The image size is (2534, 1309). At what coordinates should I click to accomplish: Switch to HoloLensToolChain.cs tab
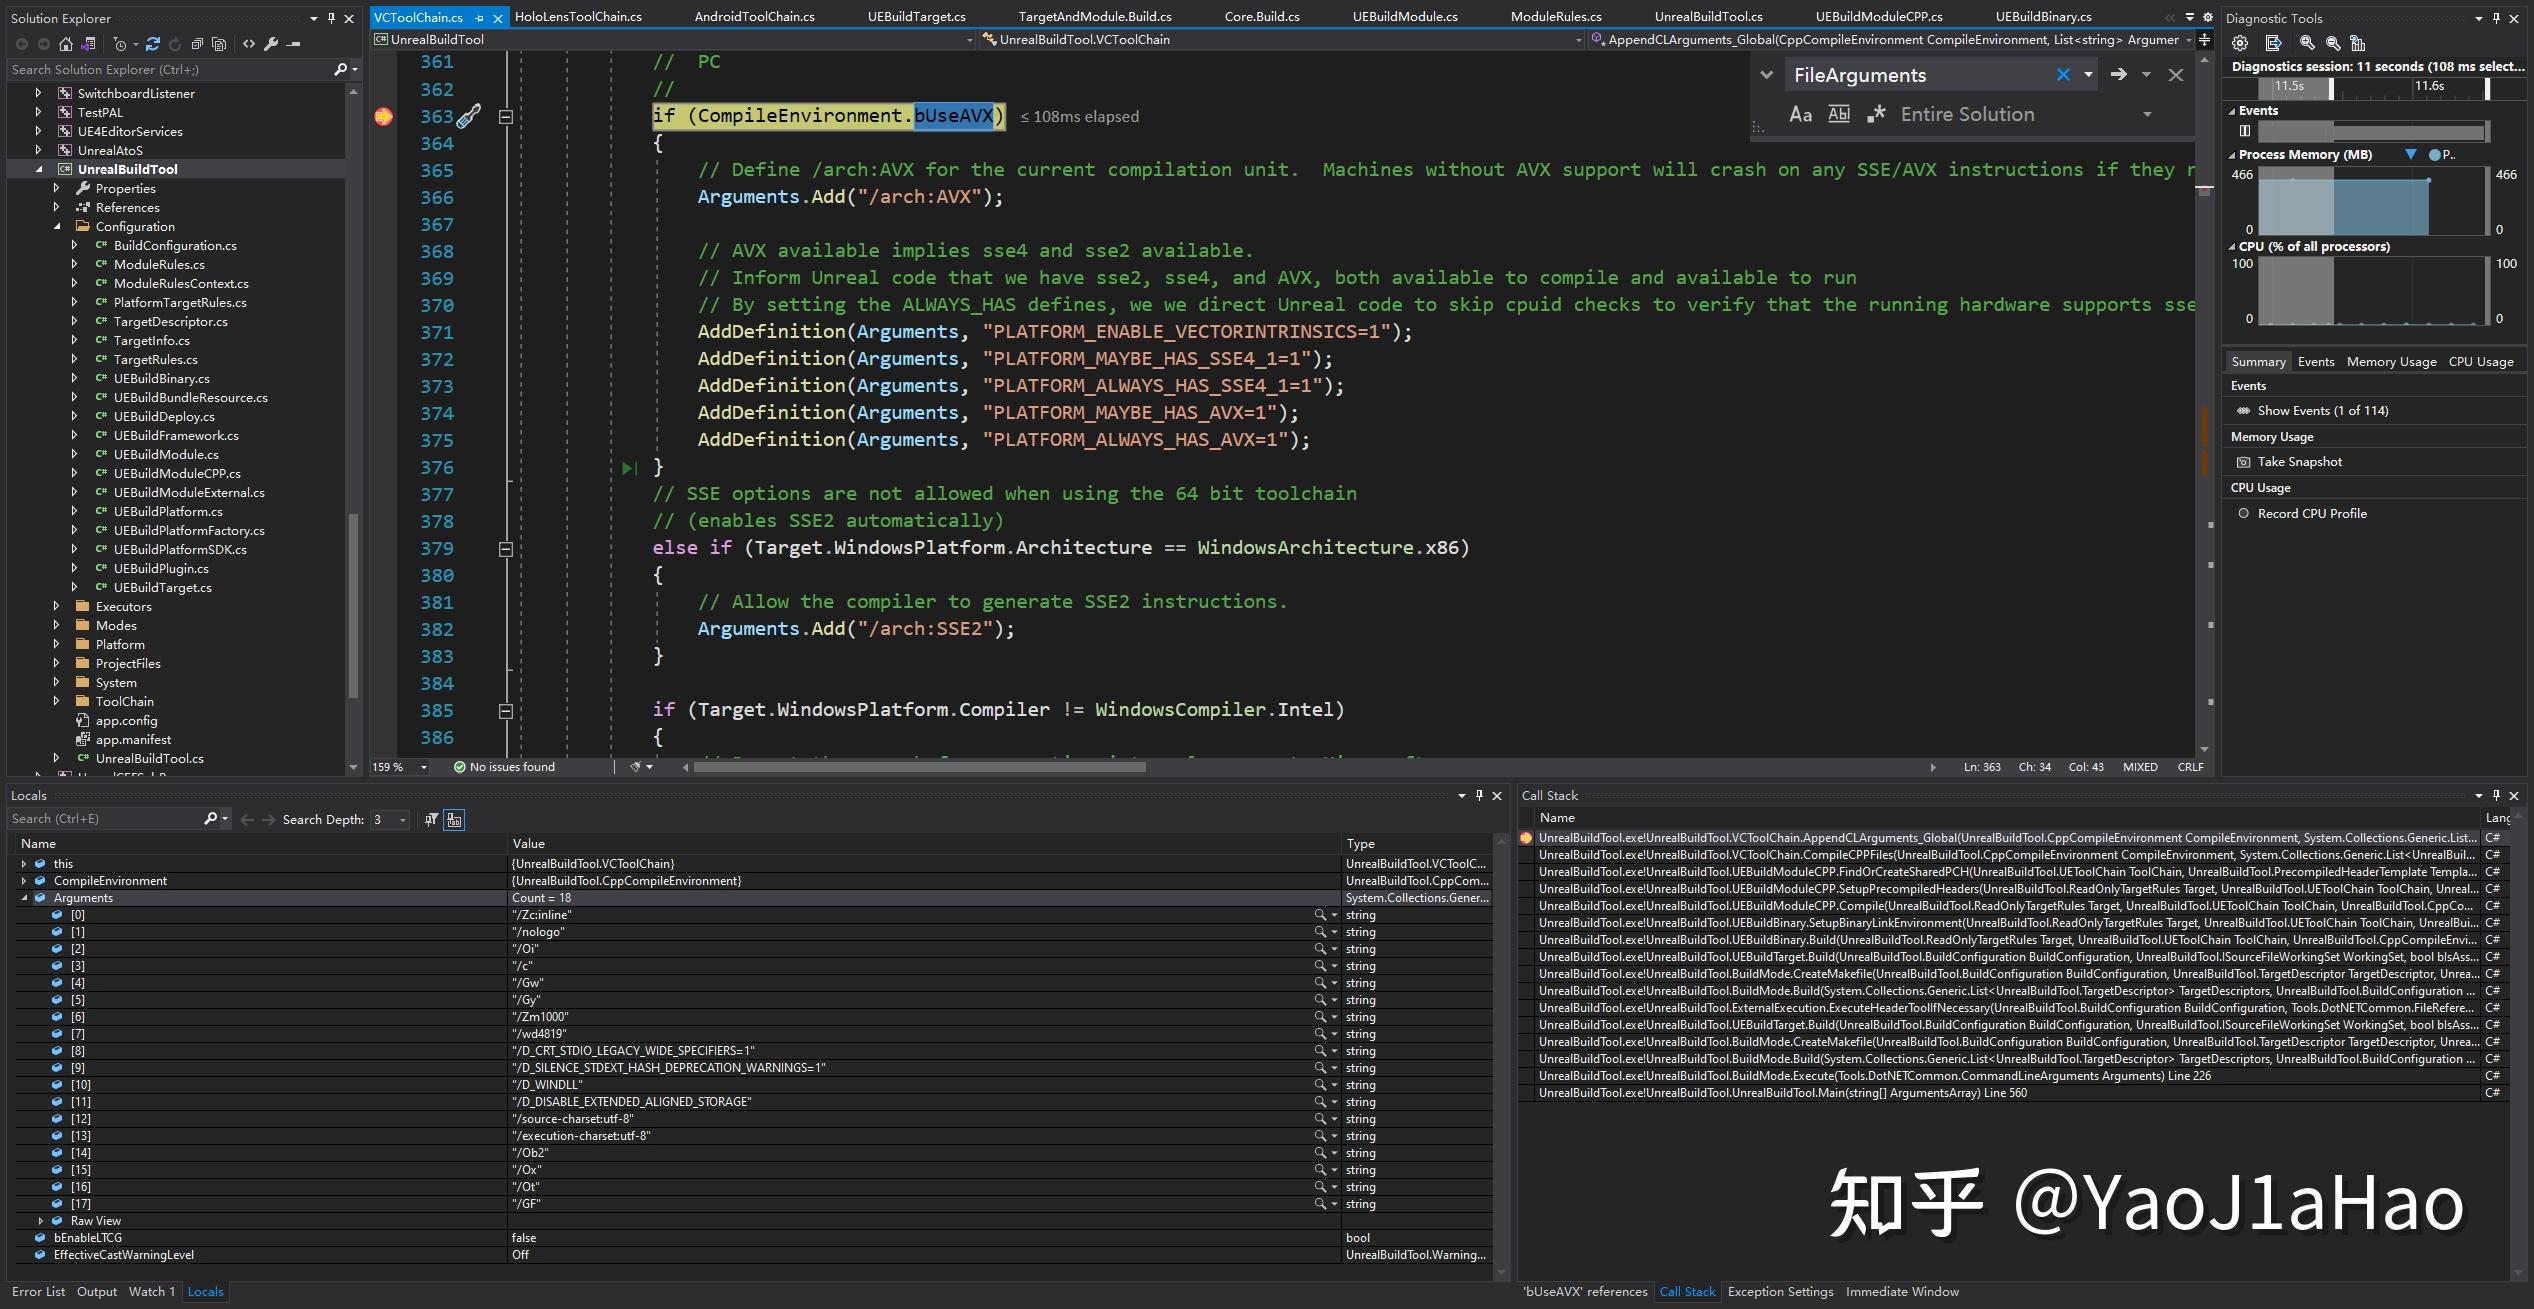point(578,17)
